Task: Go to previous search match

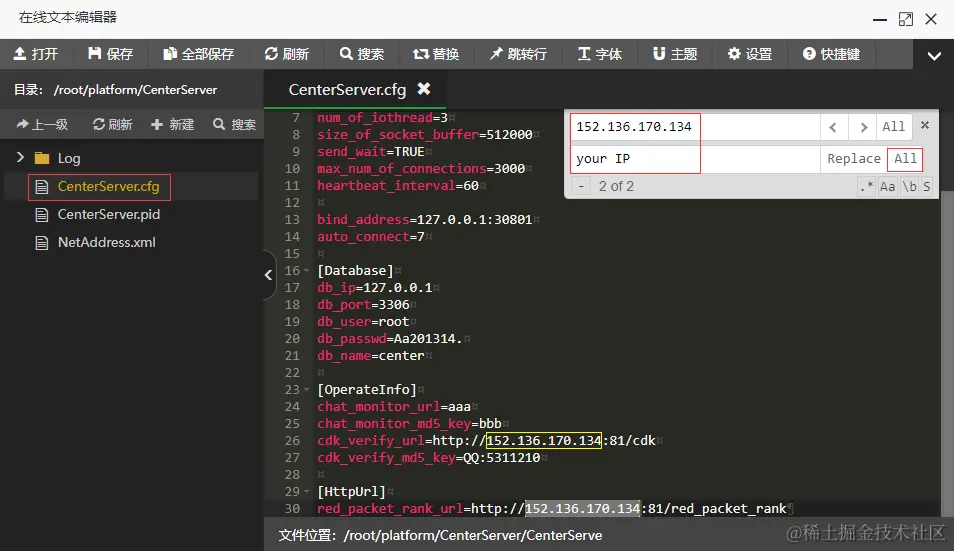Action: click(833, 127)
